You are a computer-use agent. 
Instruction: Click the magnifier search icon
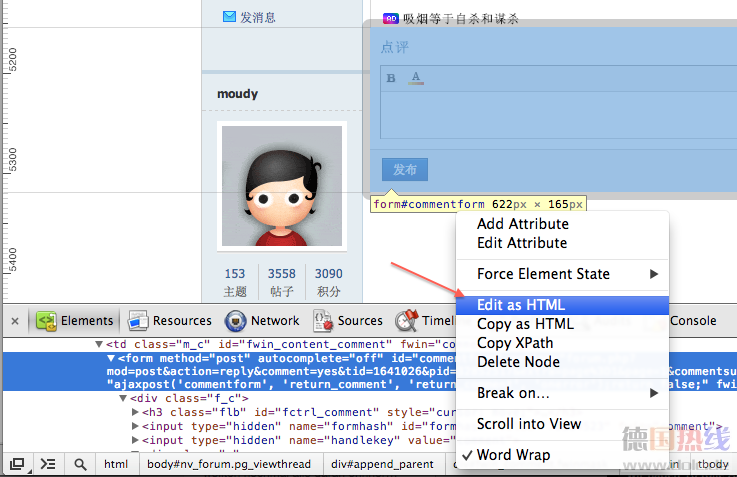pos(79,464)
